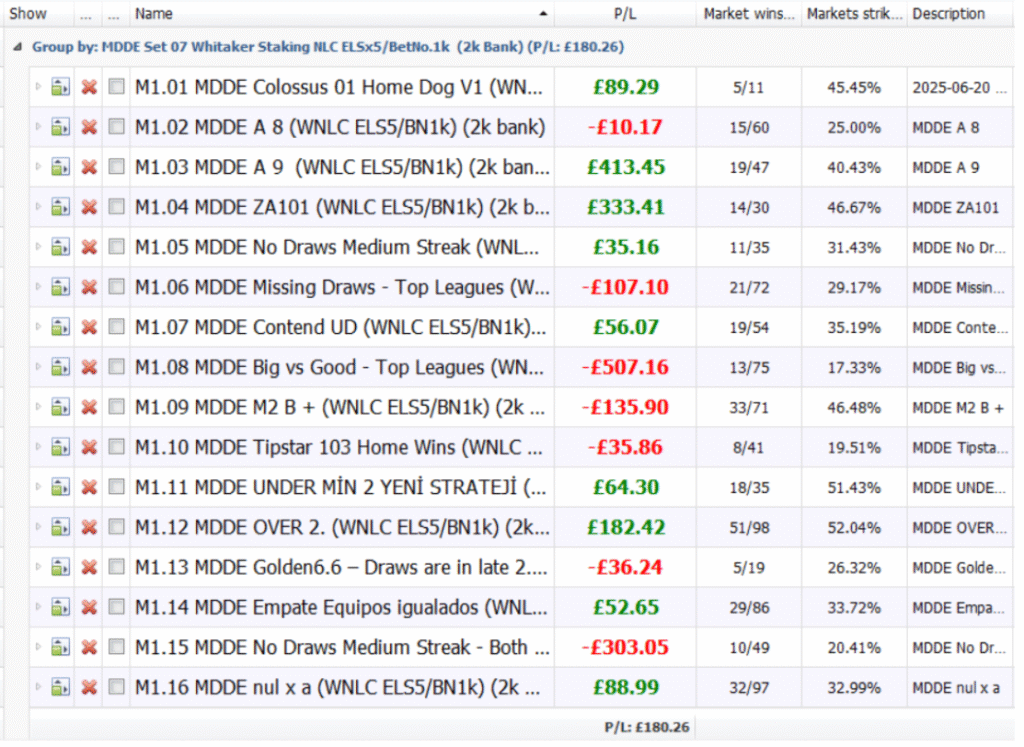
Task: Delete M1.10 Tipstar 103 Home Wins with red X
Action: tap(89, 448)
